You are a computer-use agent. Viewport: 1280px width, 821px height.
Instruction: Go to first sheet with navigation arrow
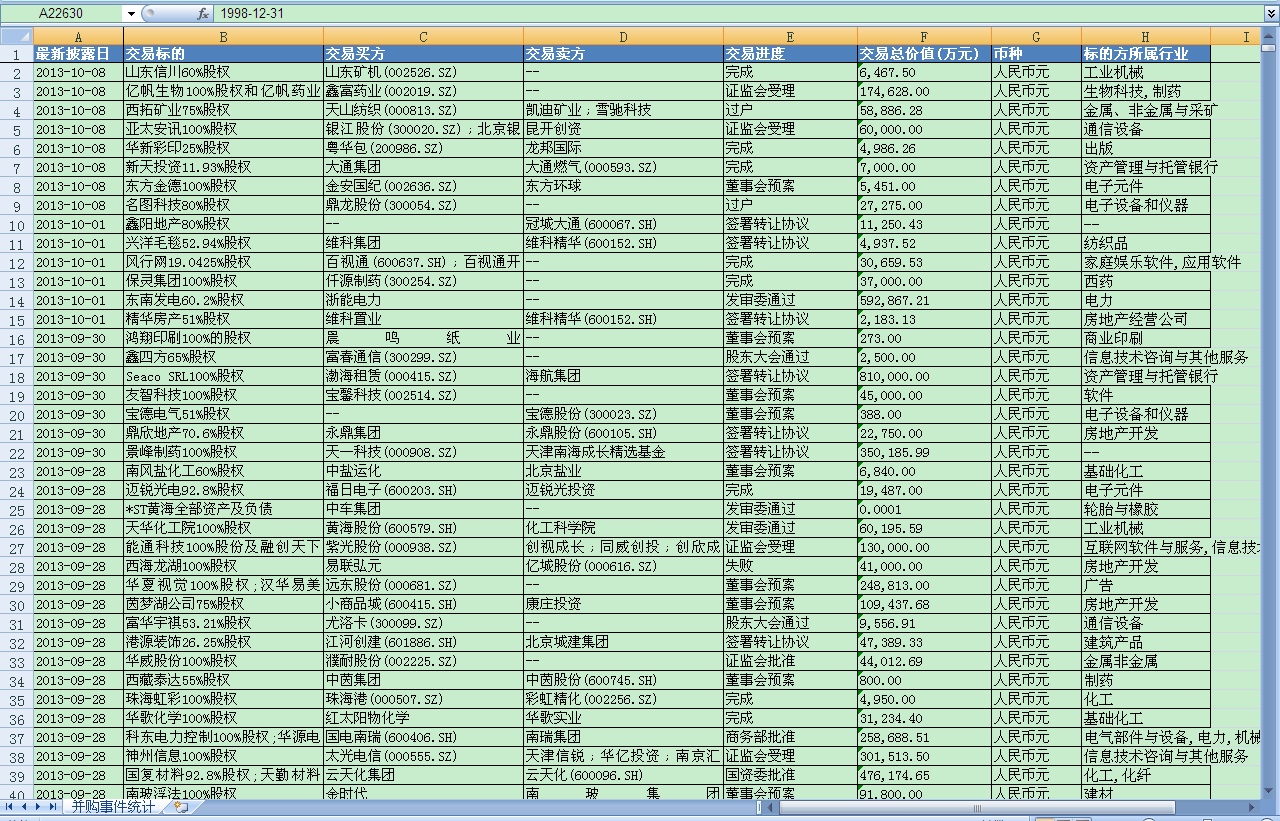click(9, 806)
